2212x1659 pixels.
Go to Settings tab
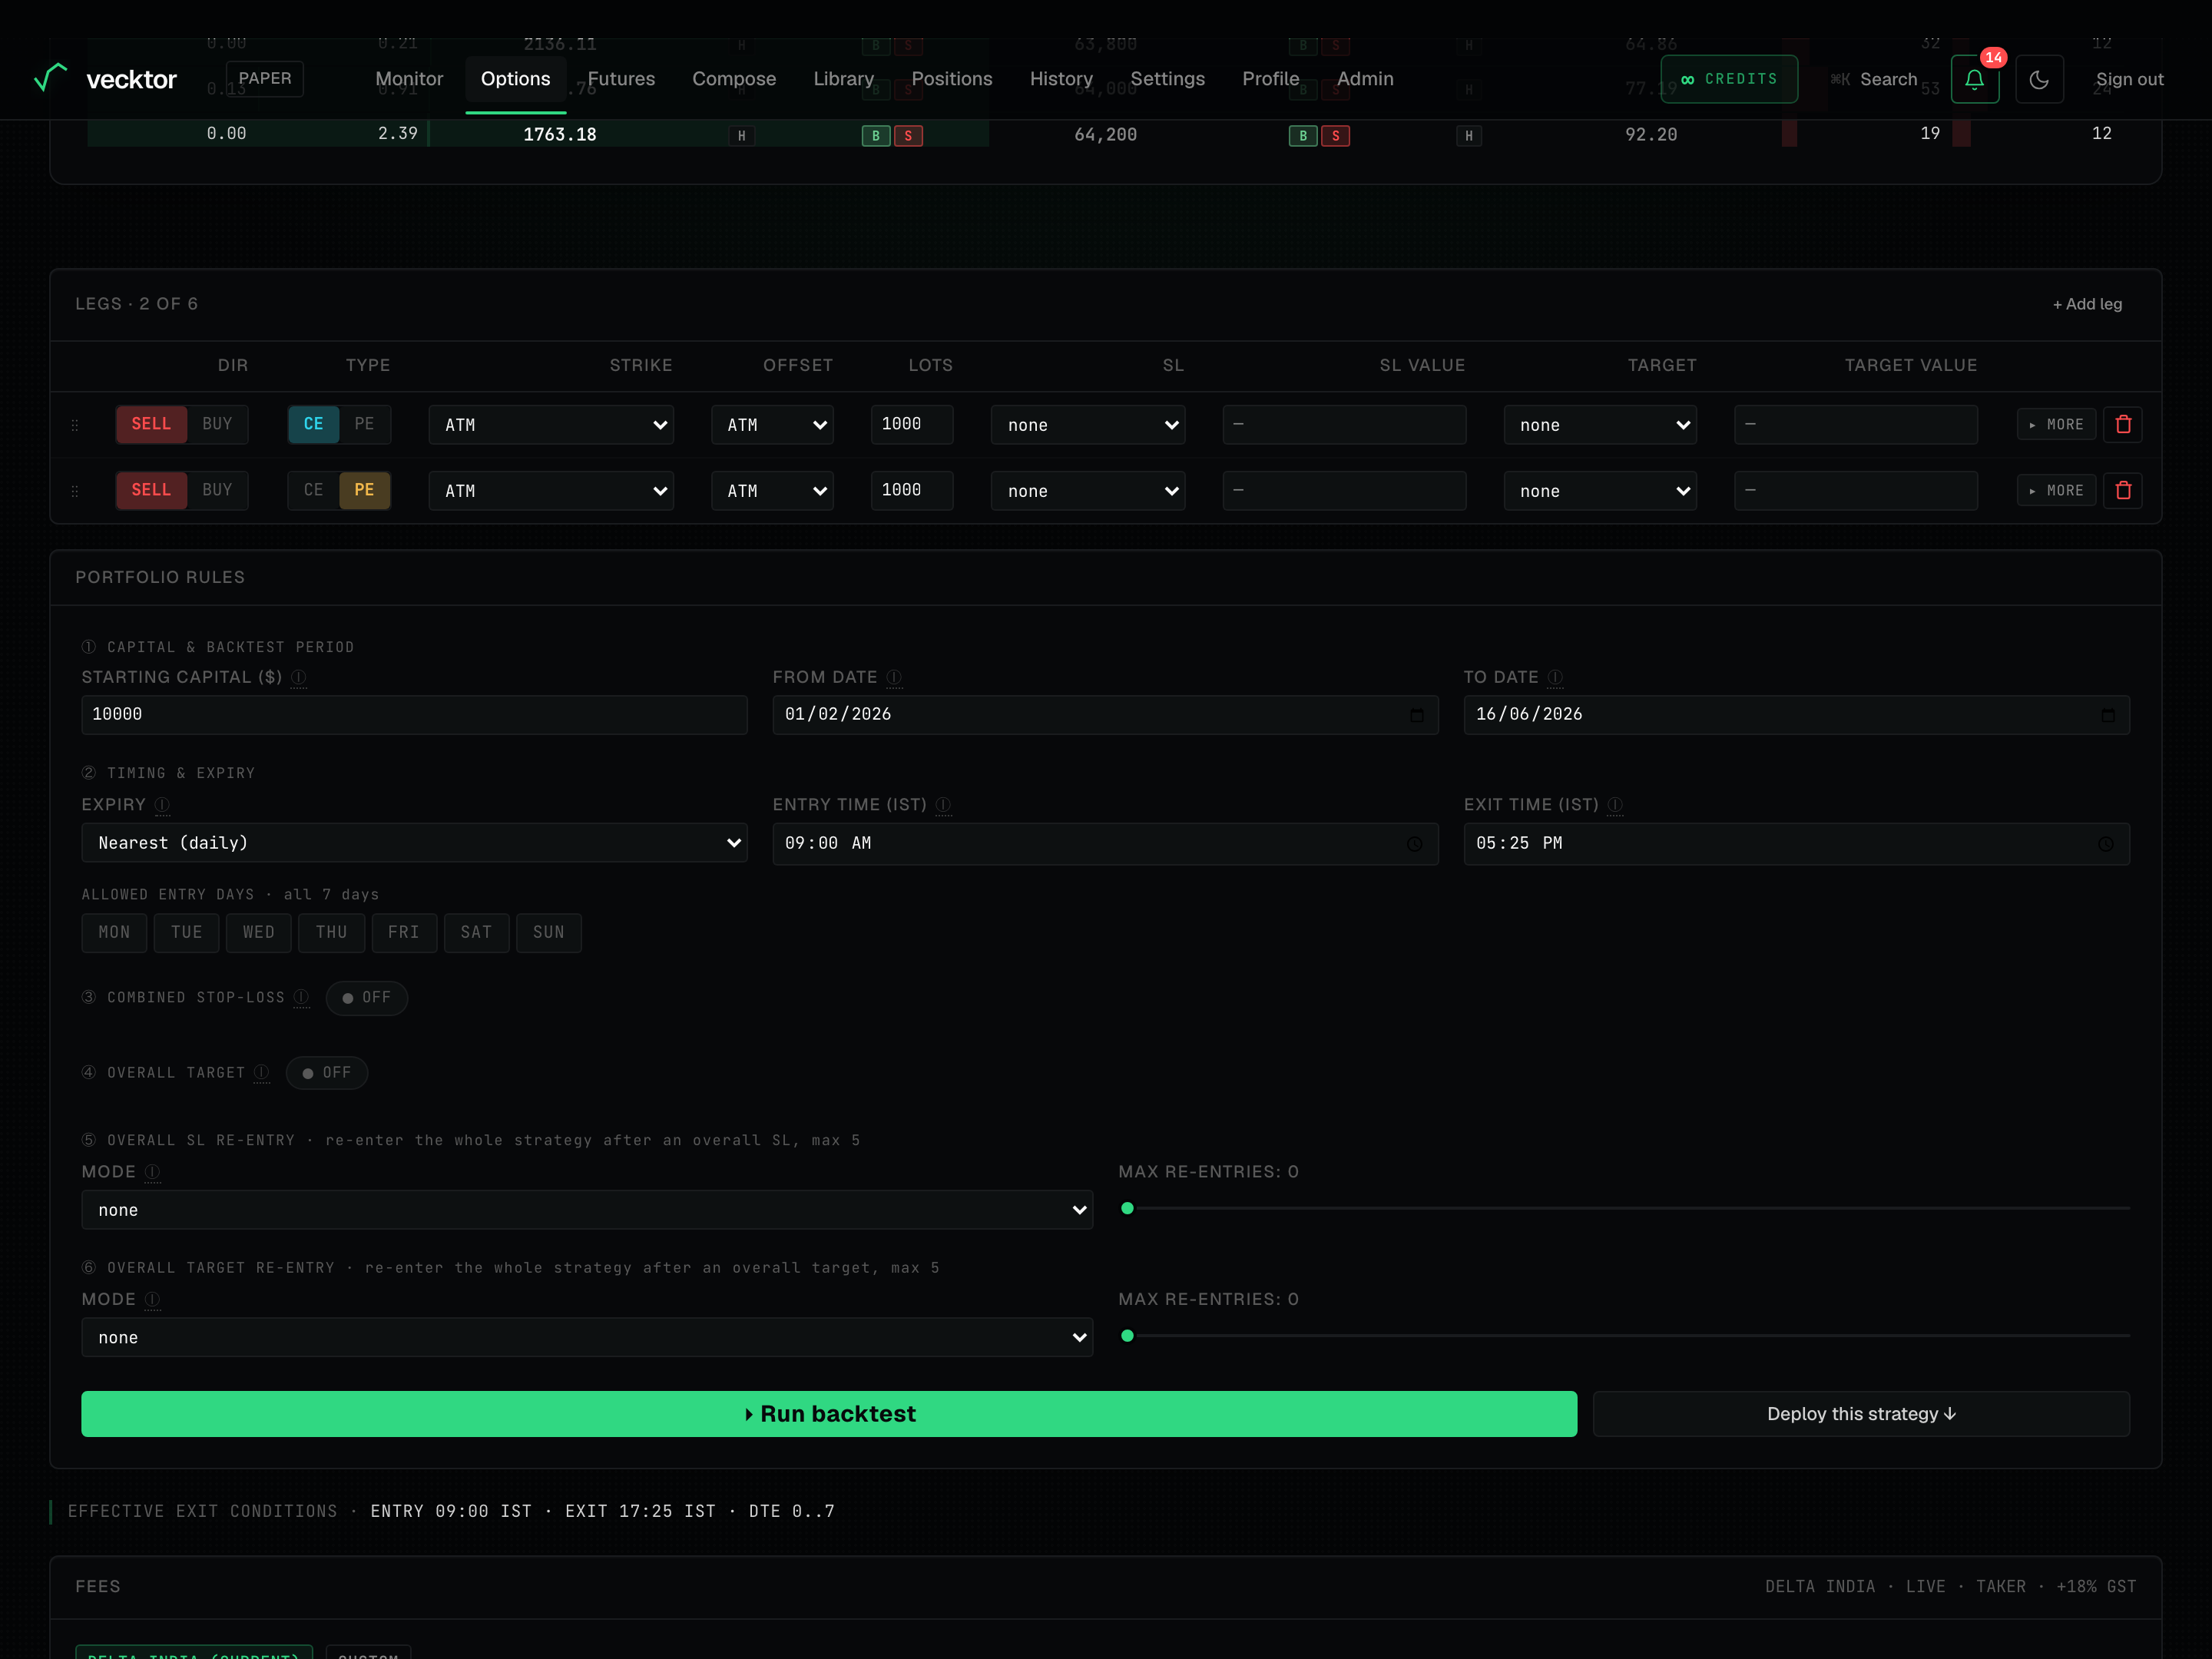click(x=1167, y=79)
